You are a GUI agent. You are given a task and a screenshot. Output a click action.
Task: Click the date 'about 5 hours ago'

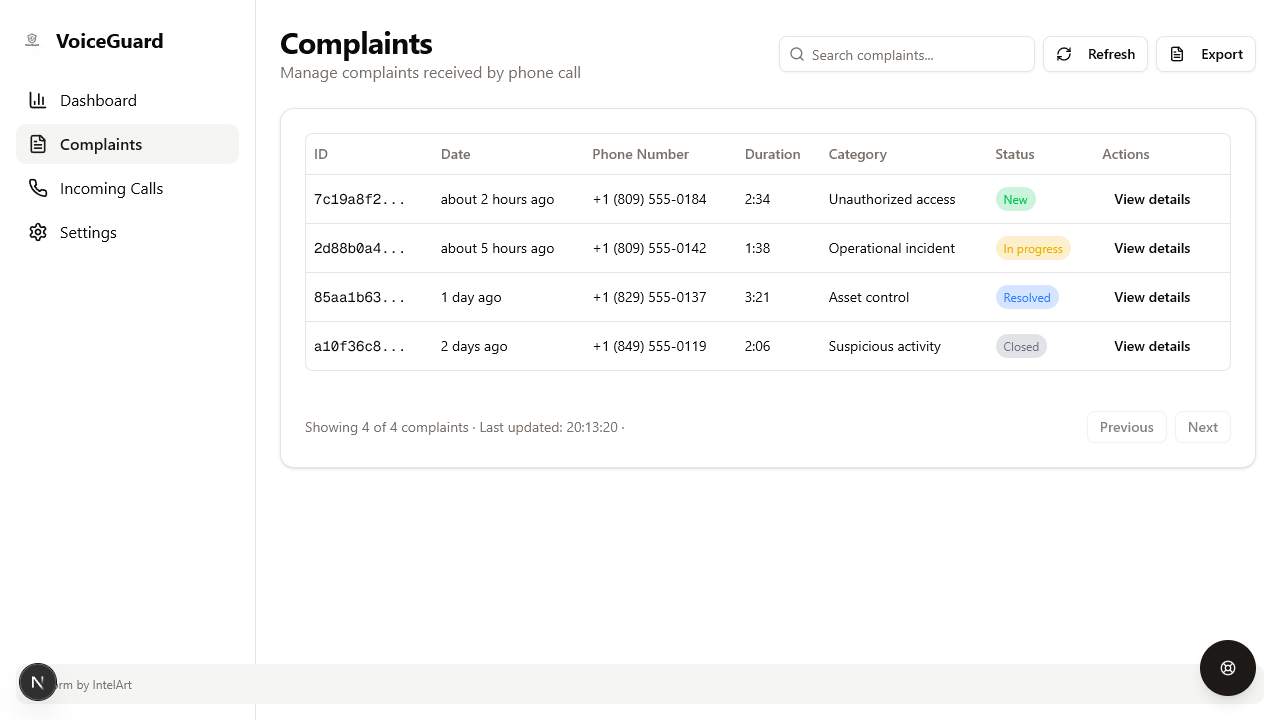[x=497, y=248]
